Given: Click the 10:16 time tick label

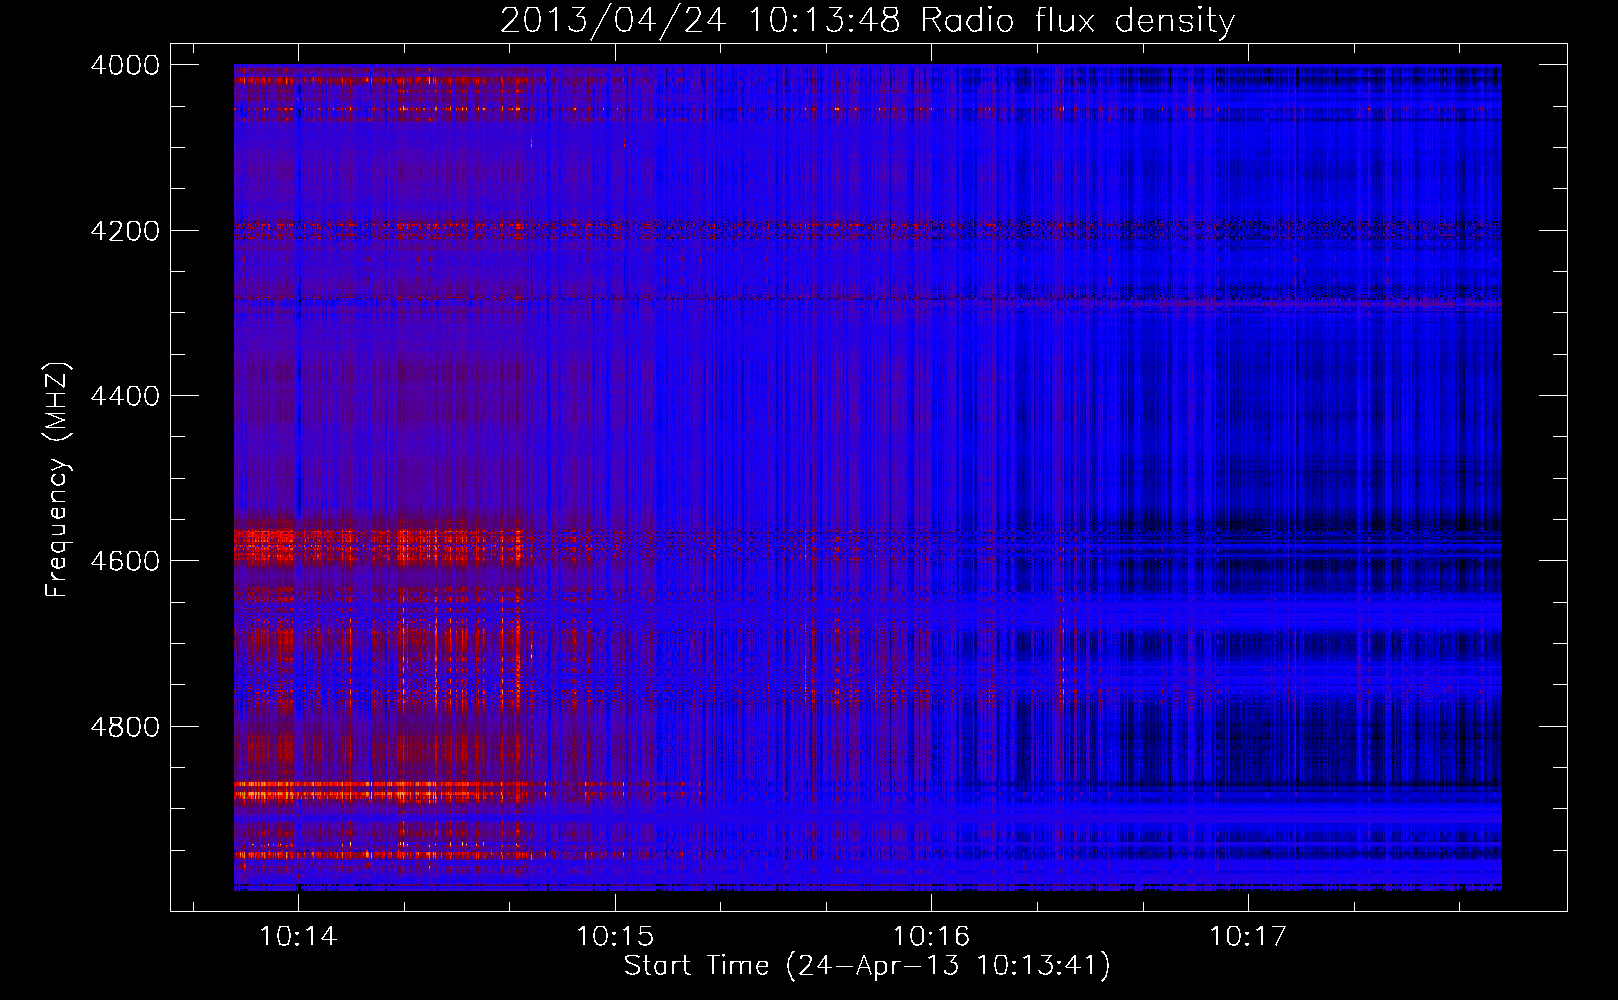Looking at the screenshot, I should [931, 936].
